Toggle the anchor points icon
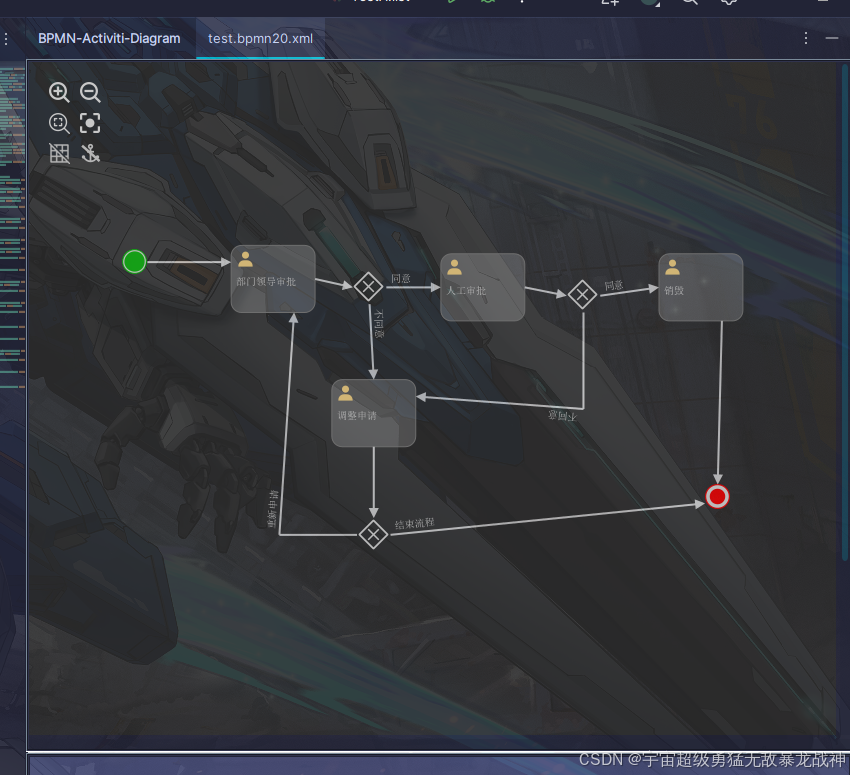This screenshot has width=850, height=775. pyautogui.click(x=90, y=153)
